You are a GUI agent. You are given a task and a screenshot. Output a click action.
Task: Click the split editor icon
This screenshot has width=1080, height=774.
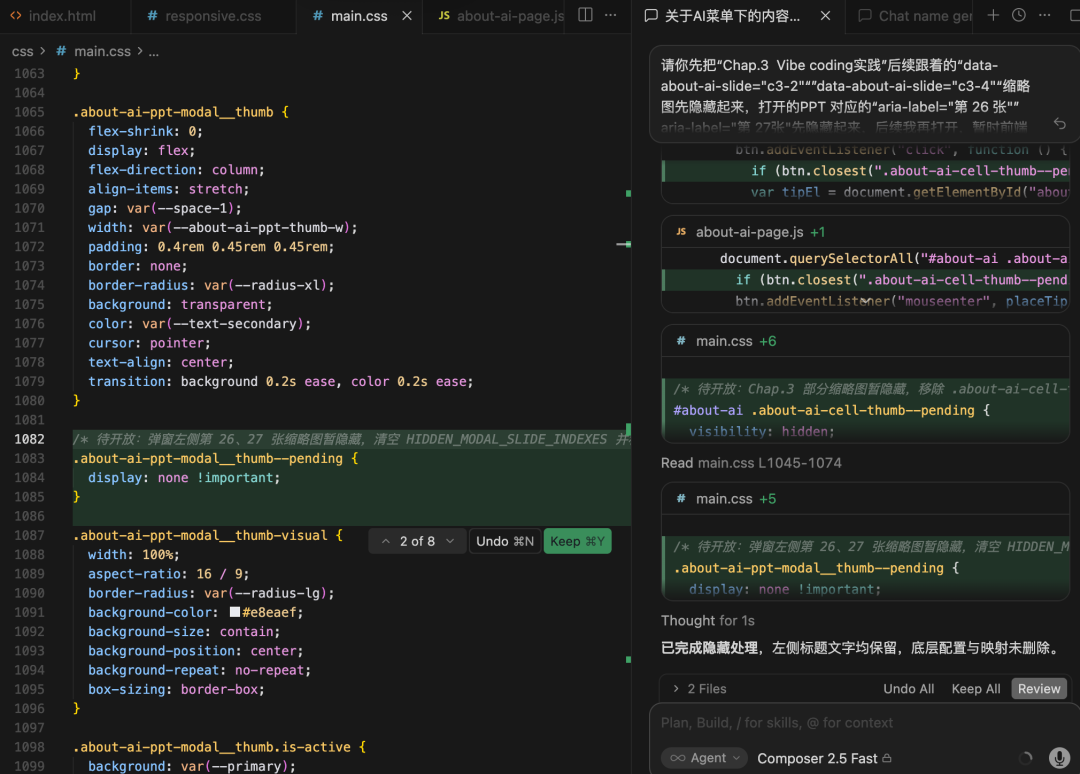click(x=585, y=15)
